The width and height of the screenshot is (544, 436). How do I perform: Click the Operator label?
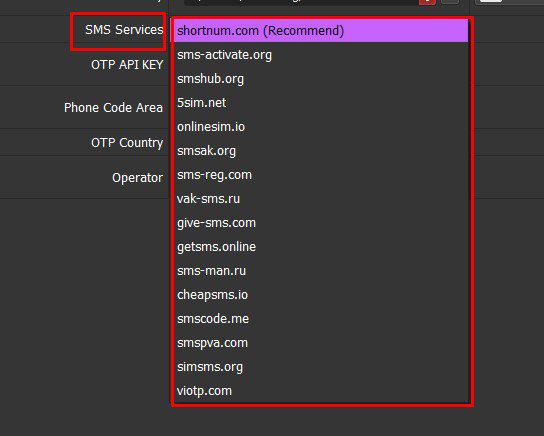[137, 178]
